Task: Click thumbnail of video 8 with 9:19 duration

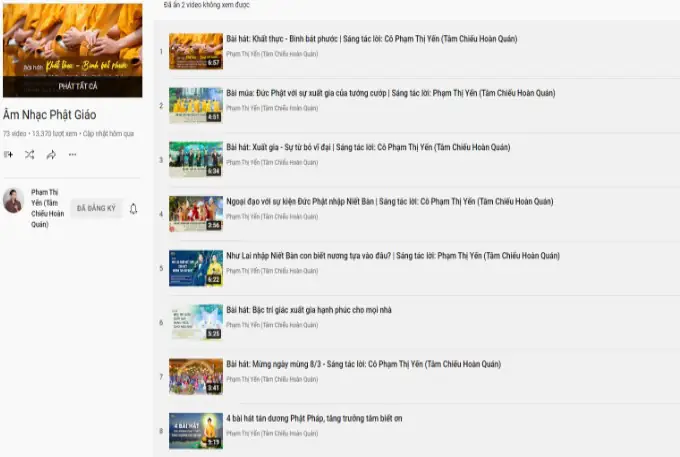Action: tap(195, 430)
